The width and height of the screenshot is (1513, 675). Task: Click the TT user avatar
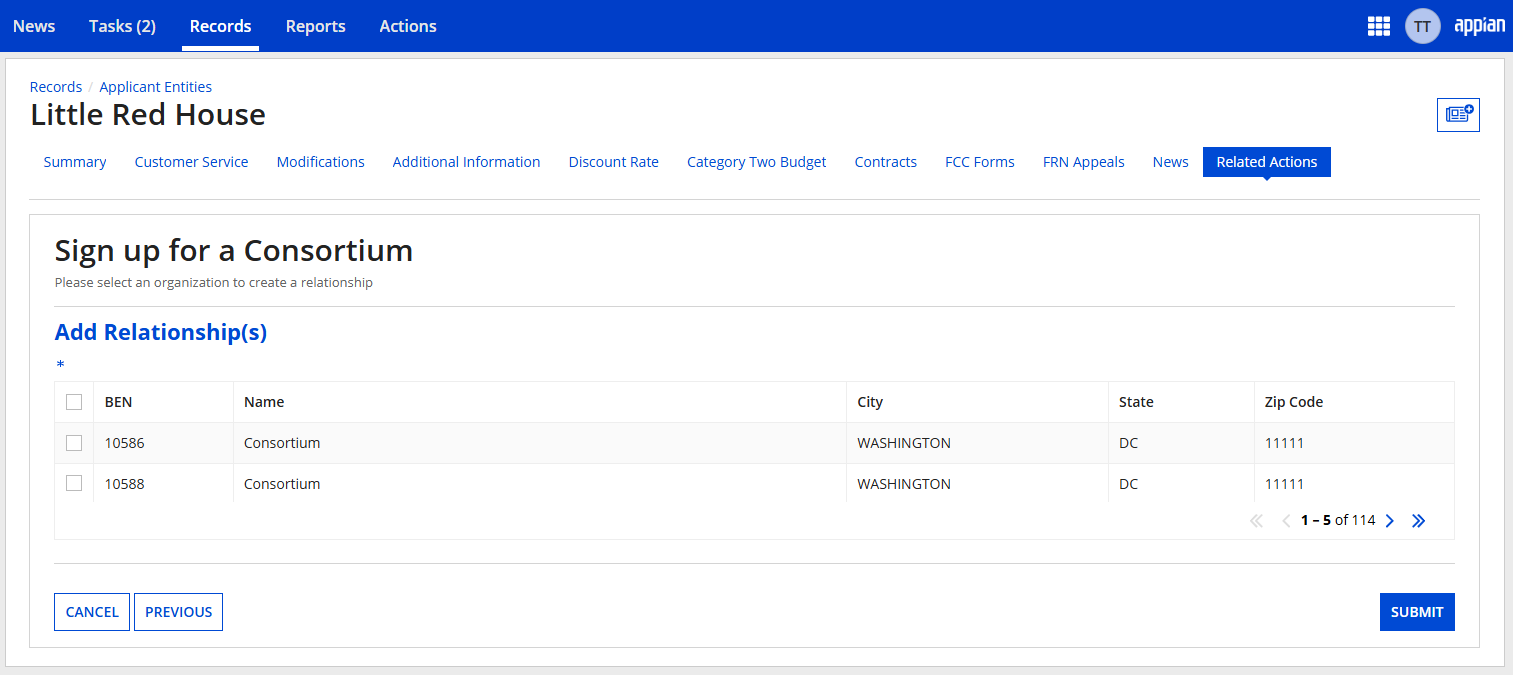[1422, 26]
